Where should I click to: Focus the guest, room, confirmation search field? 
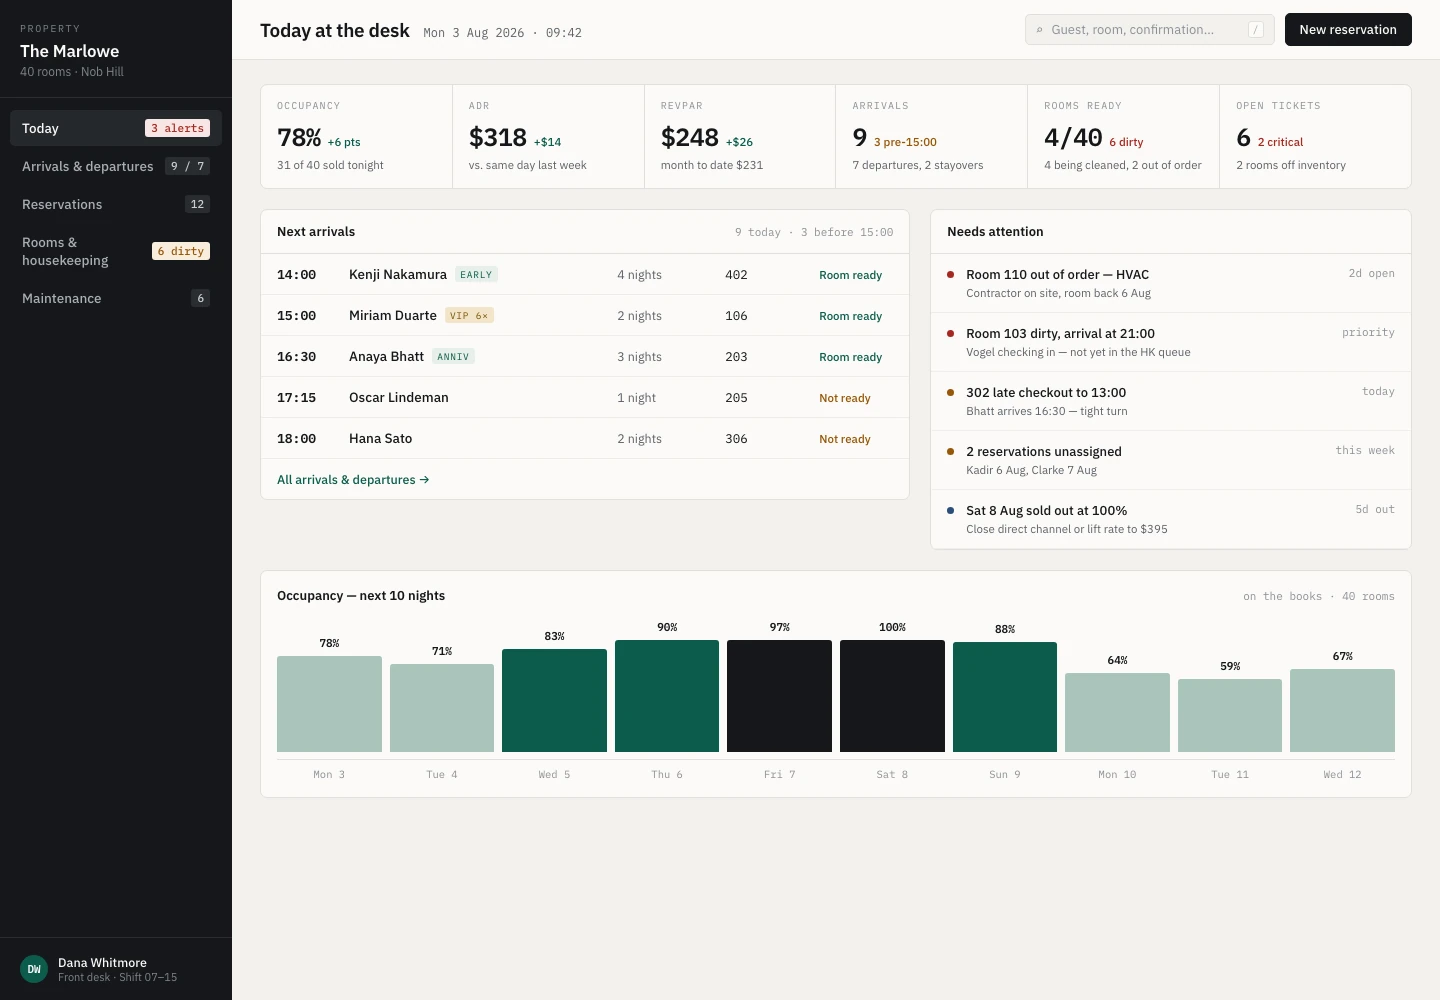point(1150,30)
